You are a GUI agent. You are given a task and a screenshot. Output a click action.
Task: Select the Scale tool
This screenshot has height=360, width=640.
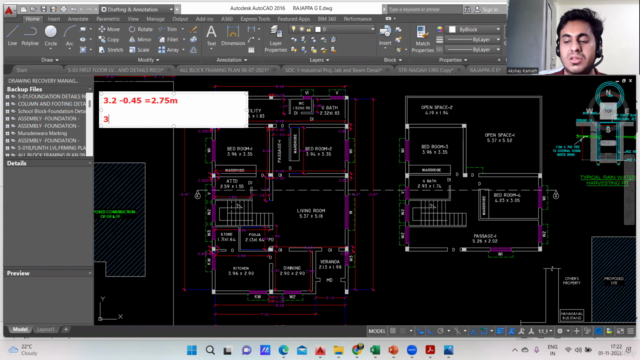point(139,50)
